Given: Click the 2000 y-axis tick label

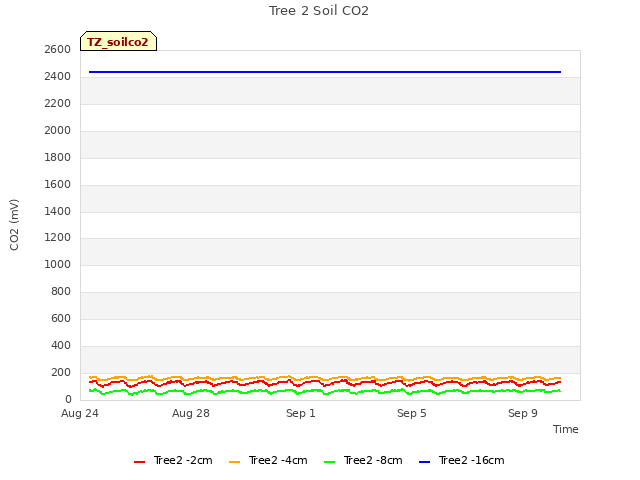Looking at the screenshot, I should coord(58,131).
